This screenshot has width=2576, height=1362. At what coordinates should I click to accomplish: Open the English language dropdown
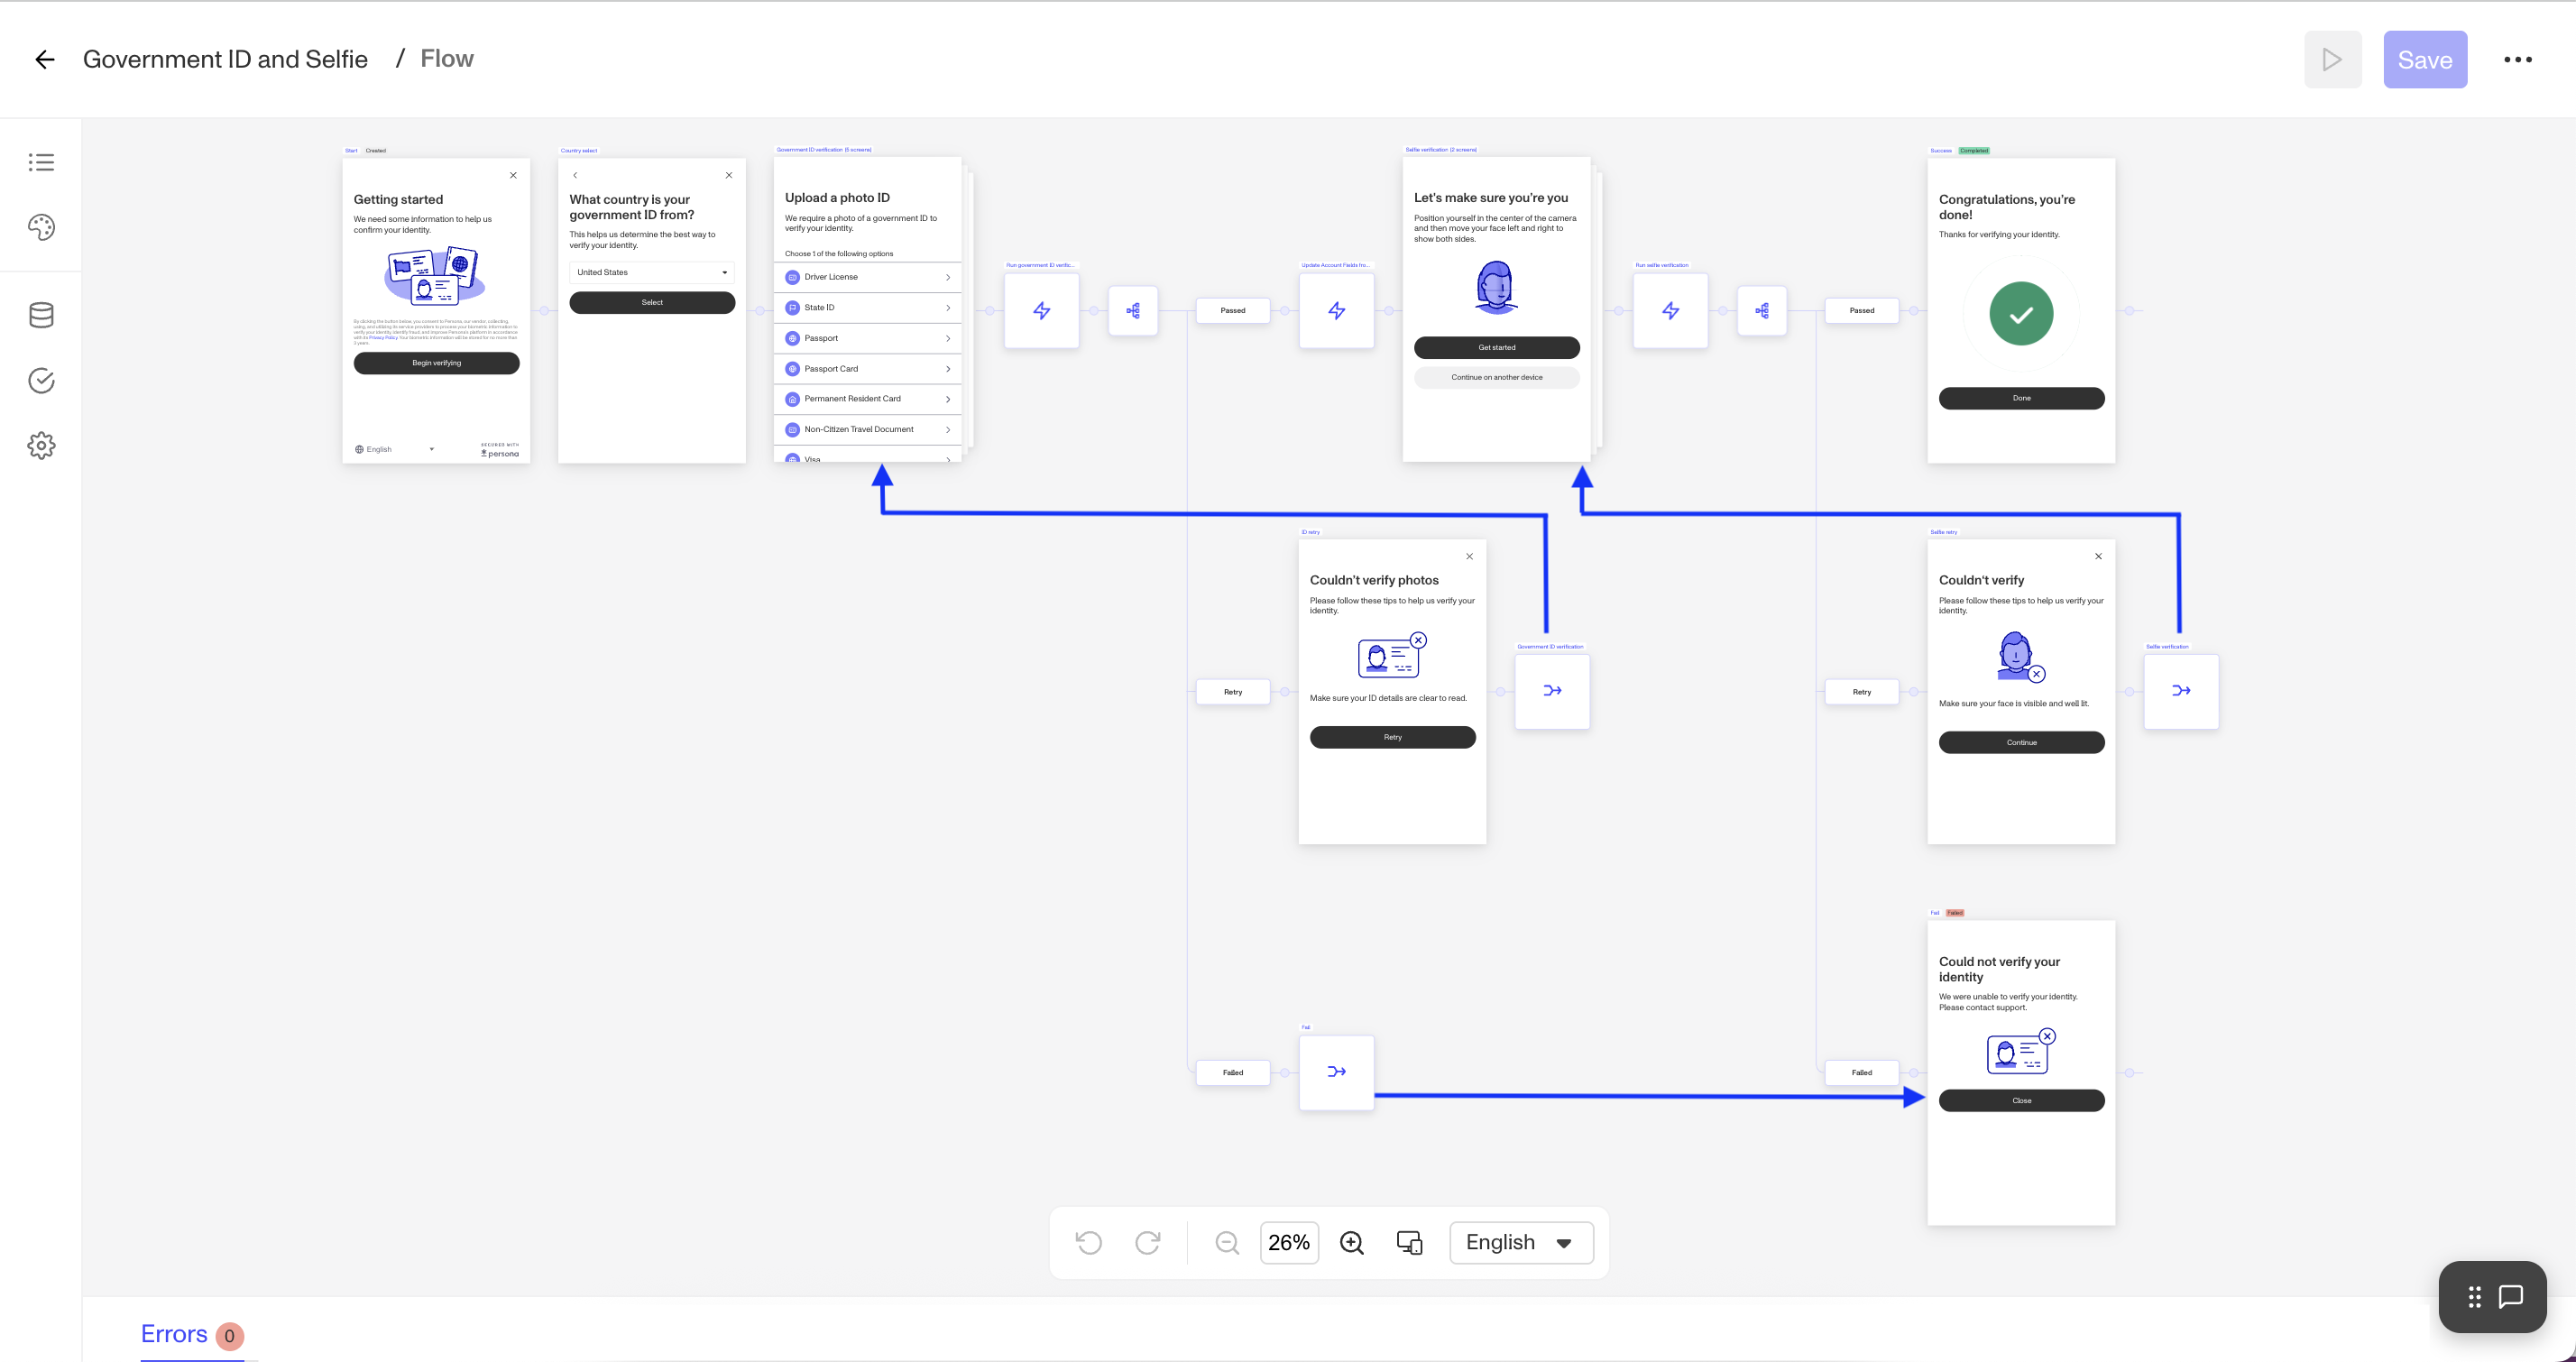coord(1520,1242)
